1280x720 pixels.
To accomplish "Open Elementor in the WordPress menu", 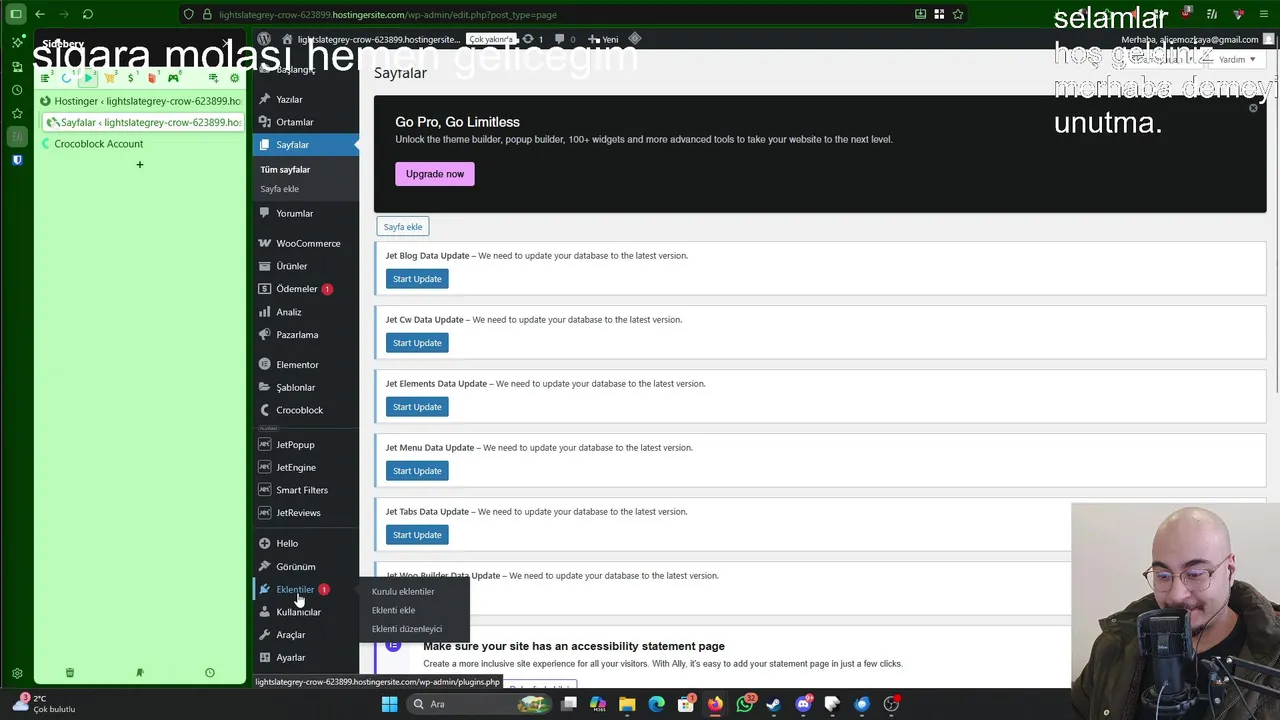I will [x=305, y=365].
